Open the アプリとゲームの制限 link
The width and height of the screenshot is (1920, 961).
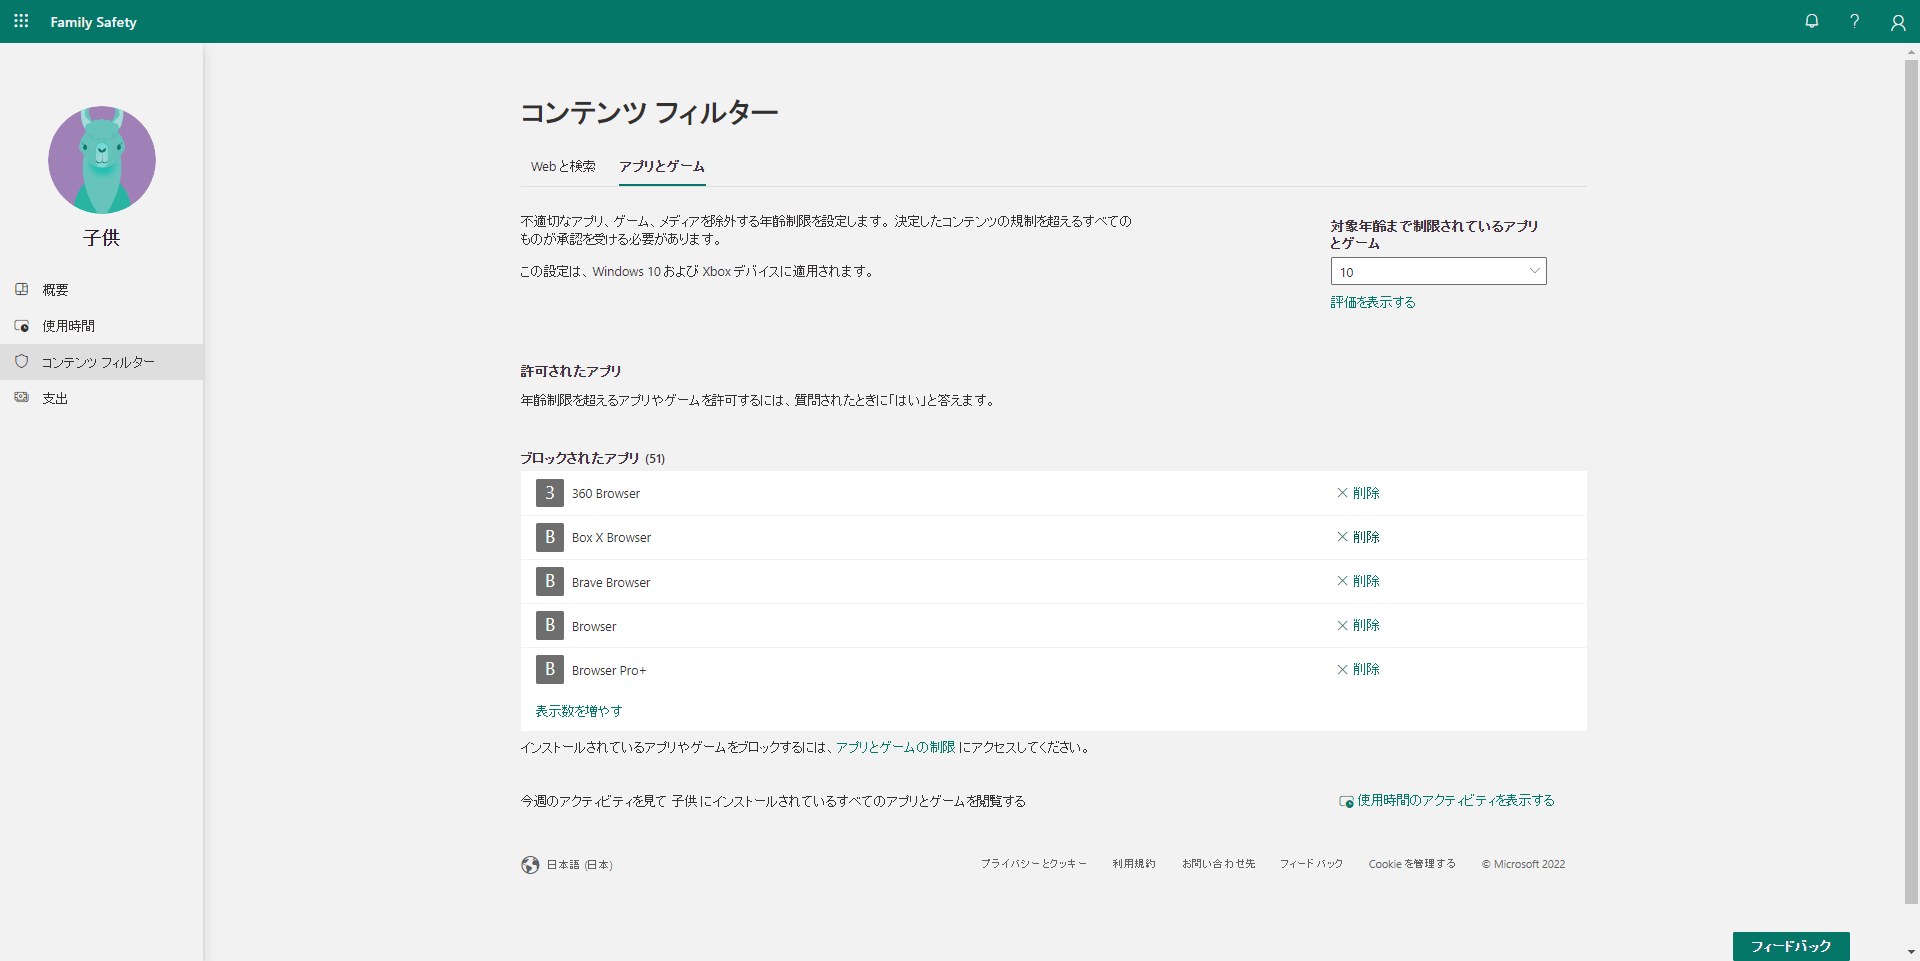(x=895, y=747)
